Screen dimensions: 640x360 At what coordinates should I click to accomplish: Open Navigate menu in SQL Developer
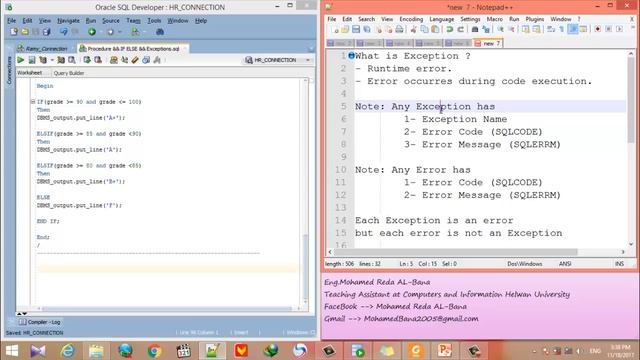click(68, 20)
